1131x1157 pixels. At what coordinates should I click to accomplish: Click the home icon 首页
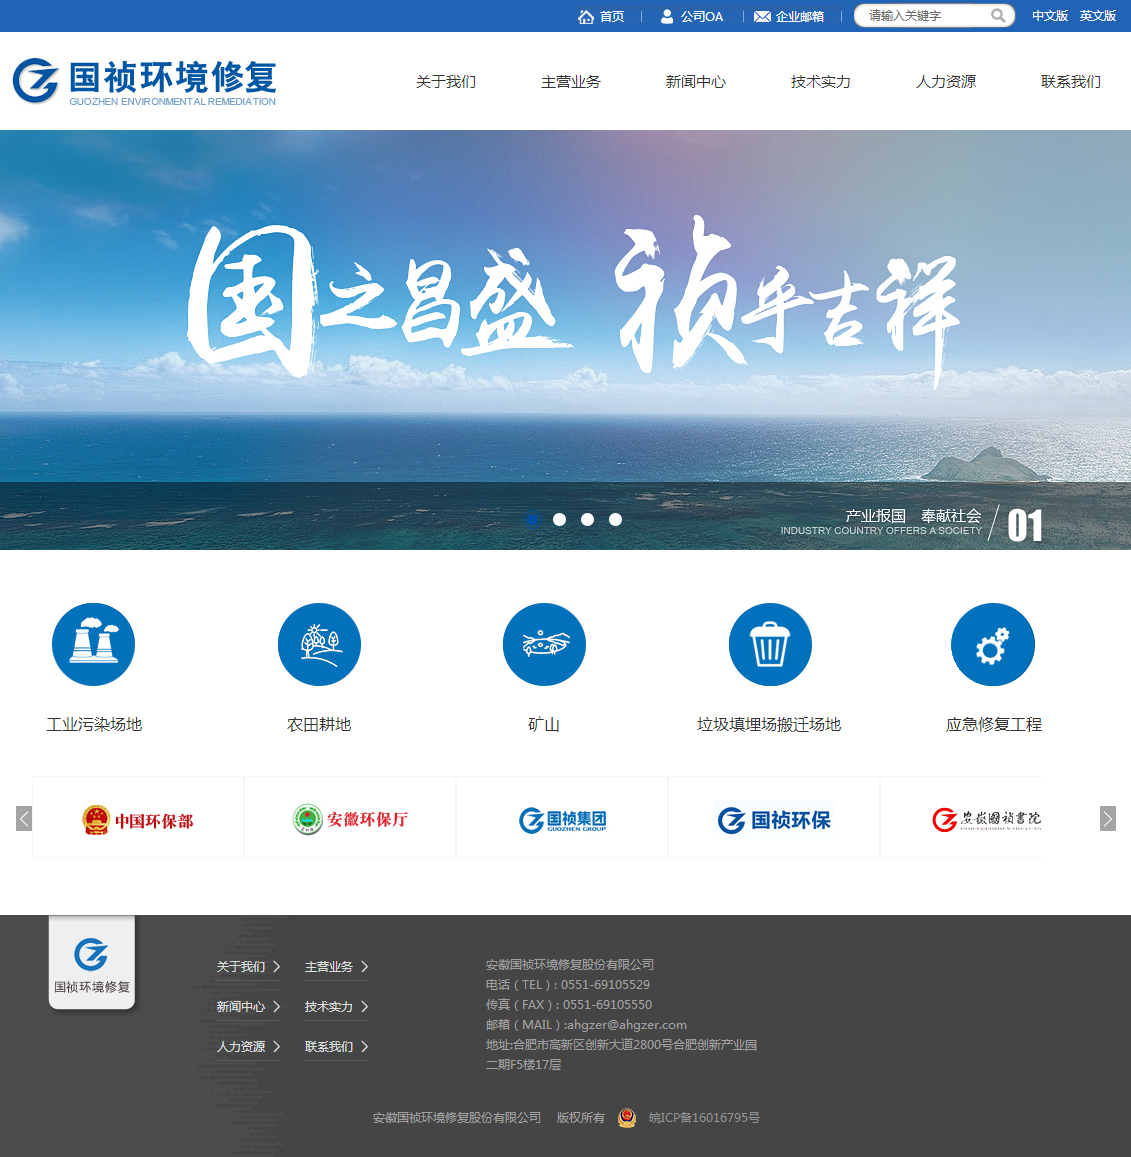tap(586, 17)
